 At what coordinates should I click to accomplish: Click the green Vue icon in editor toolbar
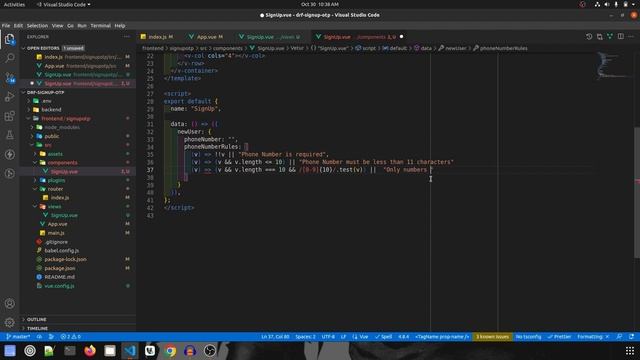pyautogui.click(x=610, y=37)
